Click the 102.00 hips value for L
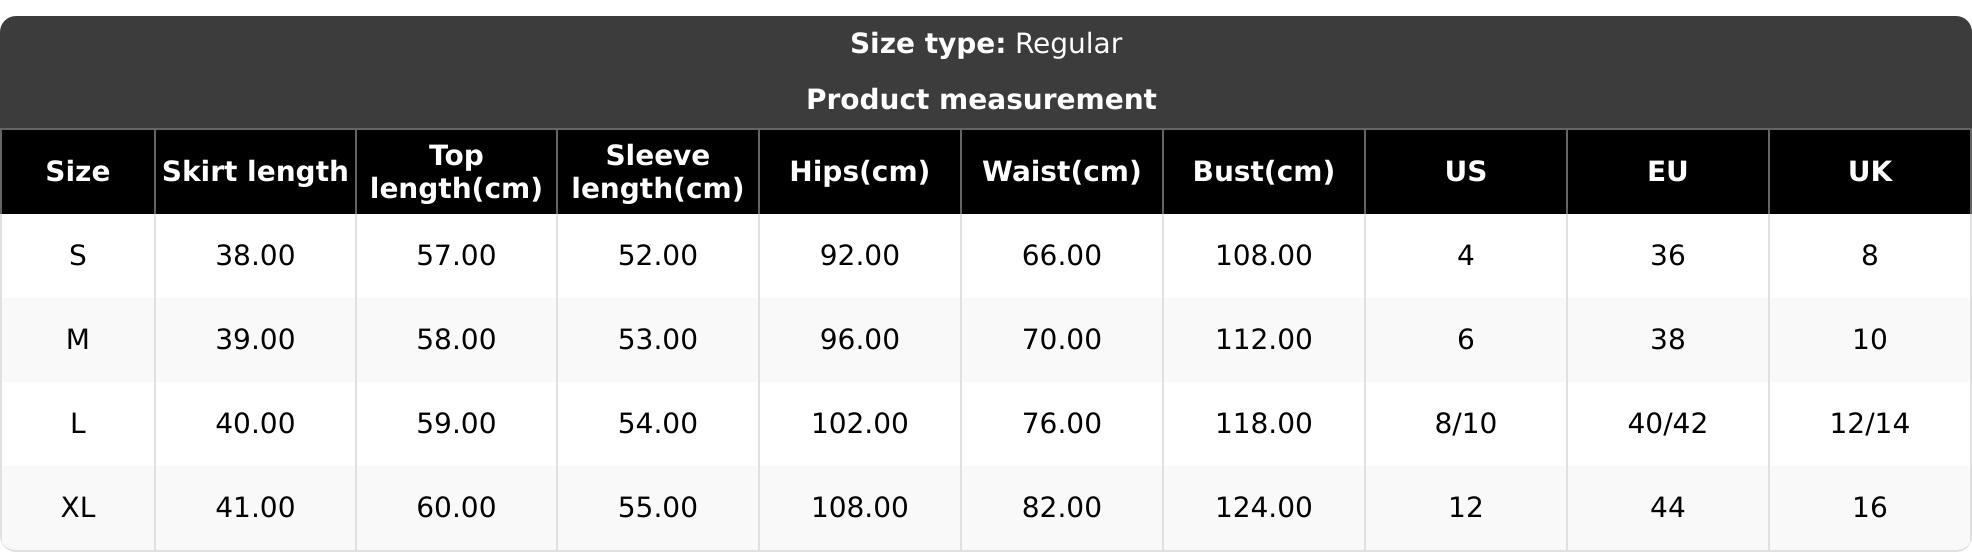The height and width of the screenshot is (552, 1972). point(859,424)
